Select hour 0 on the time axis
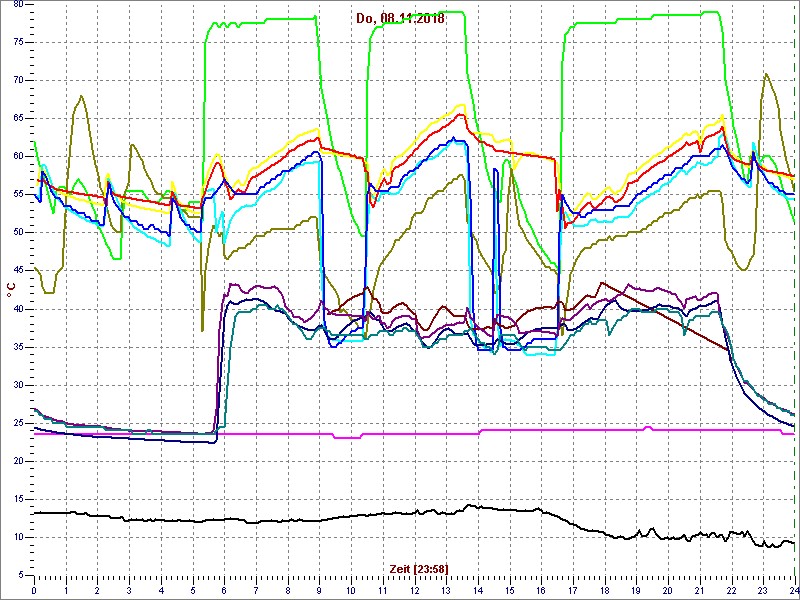800x600 pixels. click(x=34, y=589)
